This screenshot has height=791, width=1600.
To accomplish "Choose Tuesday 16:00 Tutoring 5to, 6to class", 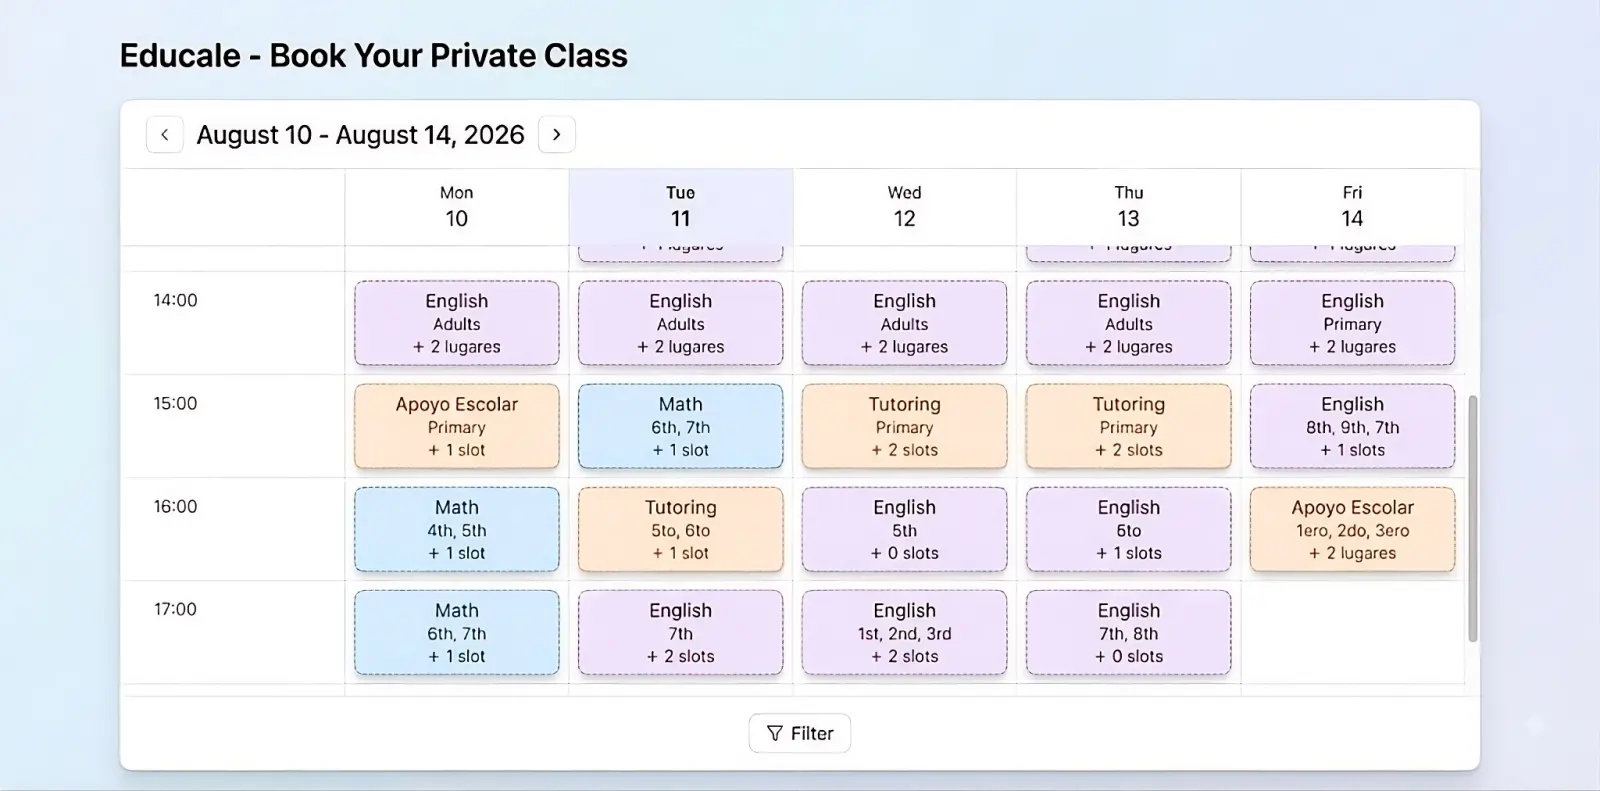I will click(681, 529).
